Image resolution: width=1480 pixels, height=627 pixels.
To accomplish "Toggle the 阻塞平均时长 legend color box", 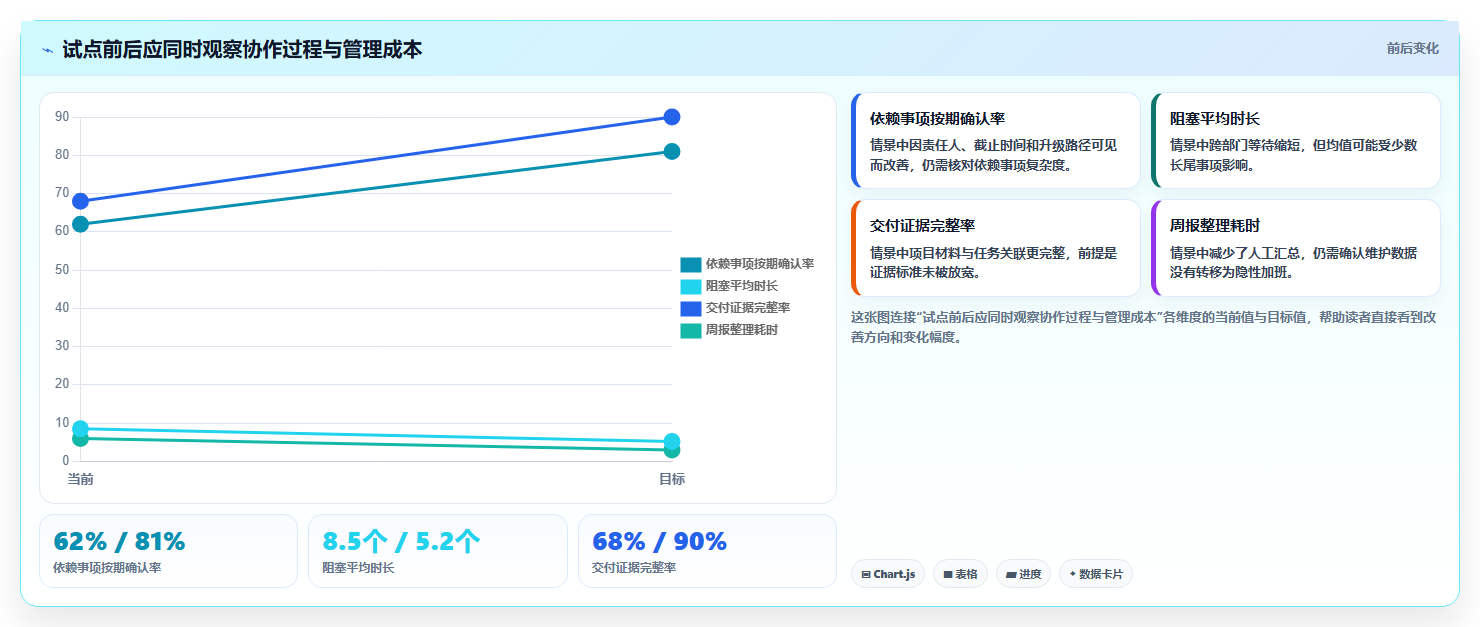I will click(x=691, y=286).
